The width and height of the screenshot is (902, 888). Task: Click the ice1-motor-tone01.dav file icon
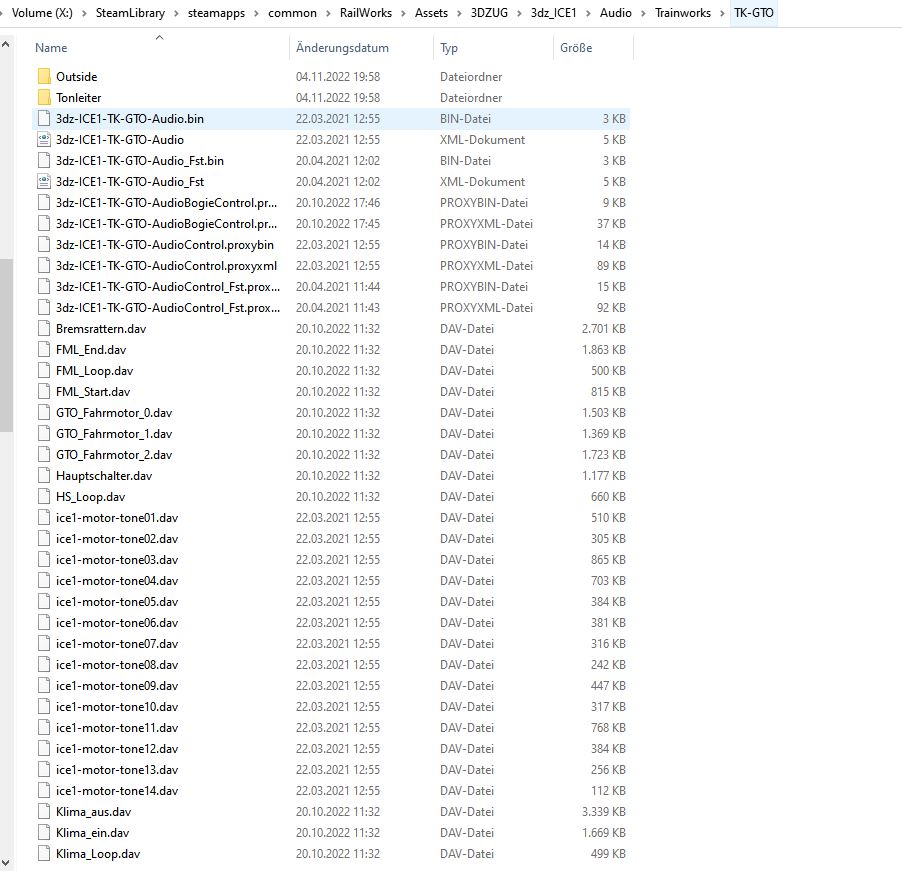point(44,518)
